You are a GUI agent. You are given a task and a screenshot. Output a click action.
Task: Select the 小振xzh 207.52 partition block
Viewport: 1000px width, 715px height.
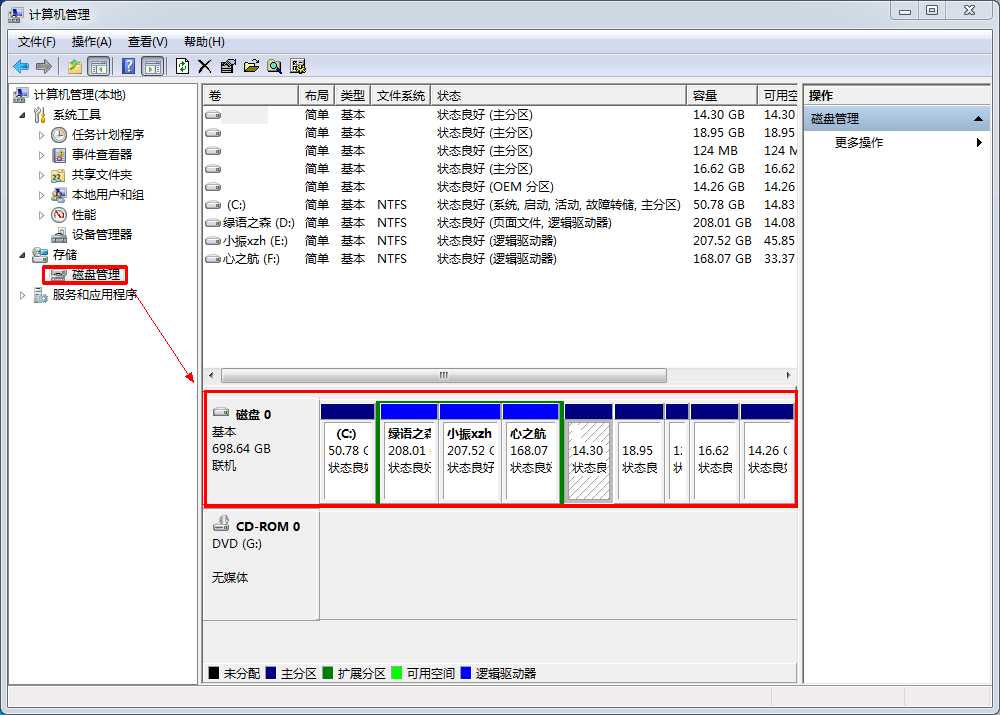(470, 453)
